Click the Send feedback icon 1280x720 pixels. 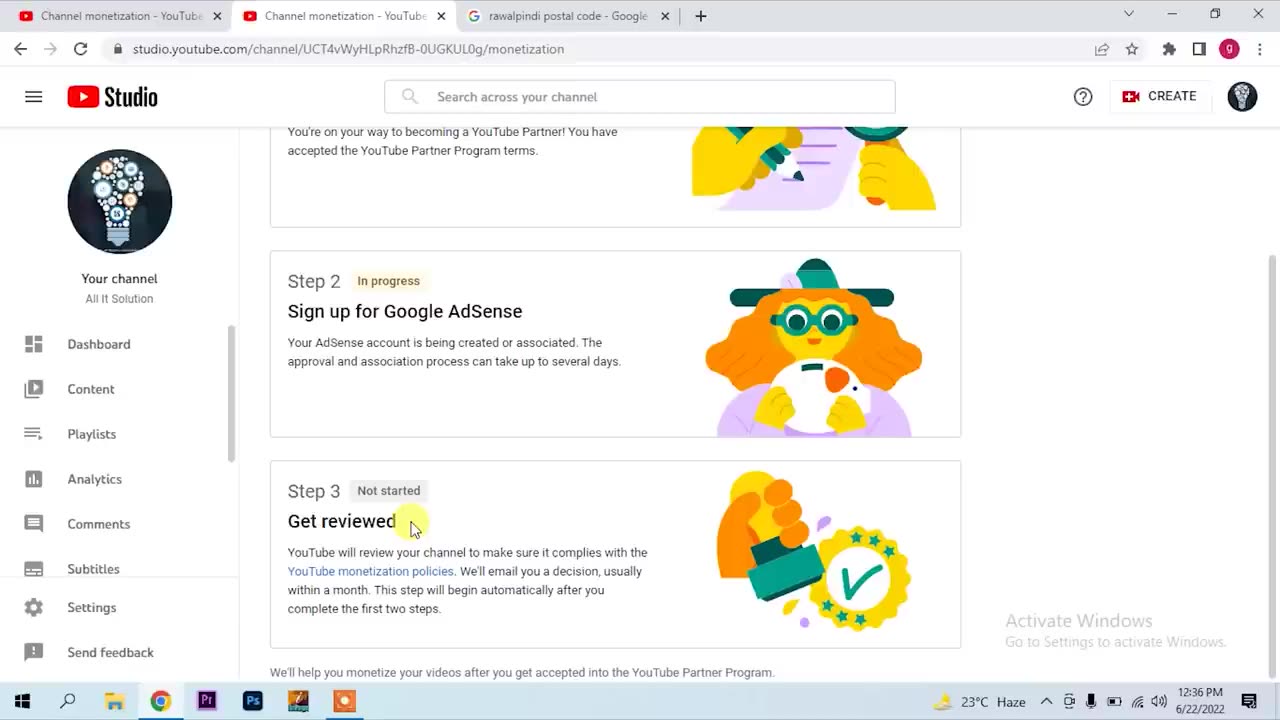pyautogui.click(x=34, y=653)
